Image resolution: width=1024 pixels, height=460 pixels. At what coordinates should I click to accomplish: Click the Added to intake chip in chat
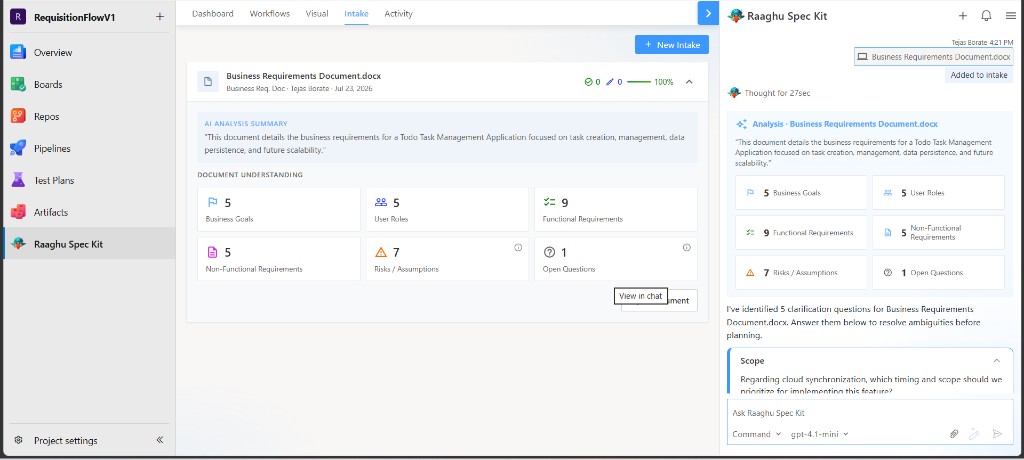[x=978, y=75]
